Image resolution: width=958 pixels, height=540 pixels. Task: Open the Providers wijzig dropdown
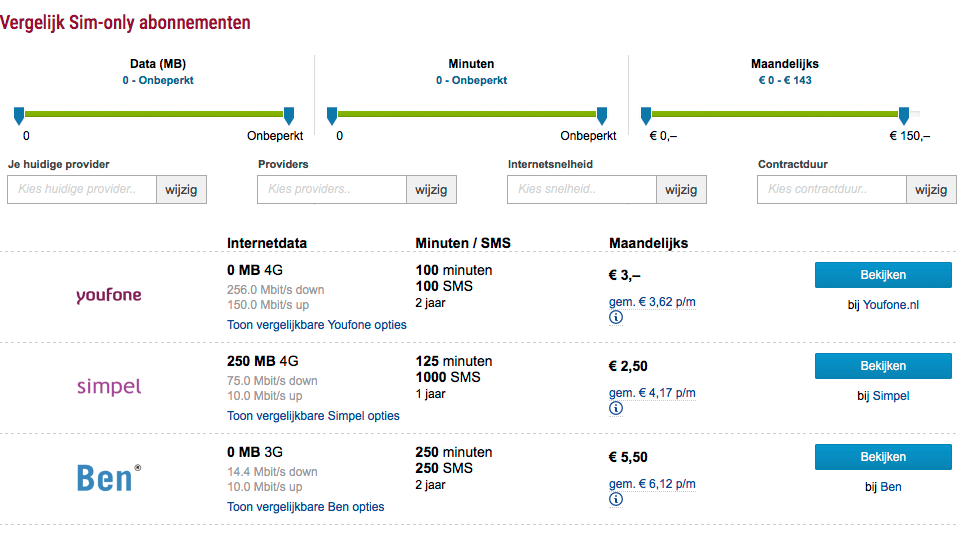(431, 189)
